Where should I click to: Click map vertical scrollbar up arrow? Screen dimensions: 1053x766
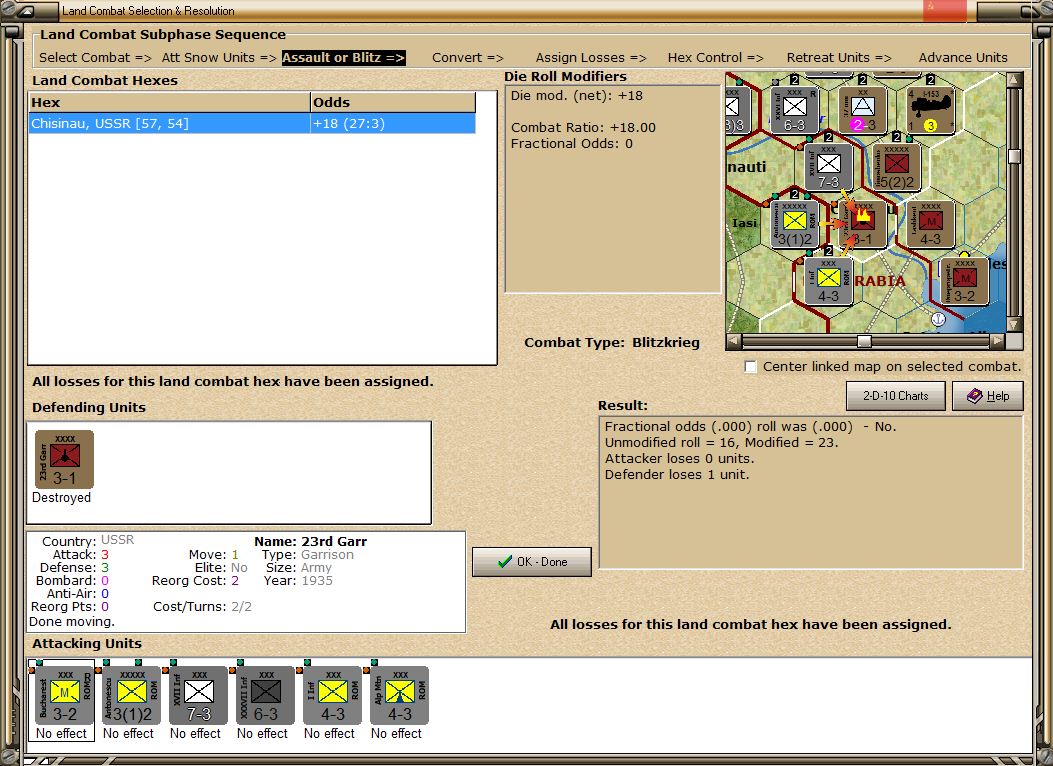pyautogui.click(x=1015, y=80)
